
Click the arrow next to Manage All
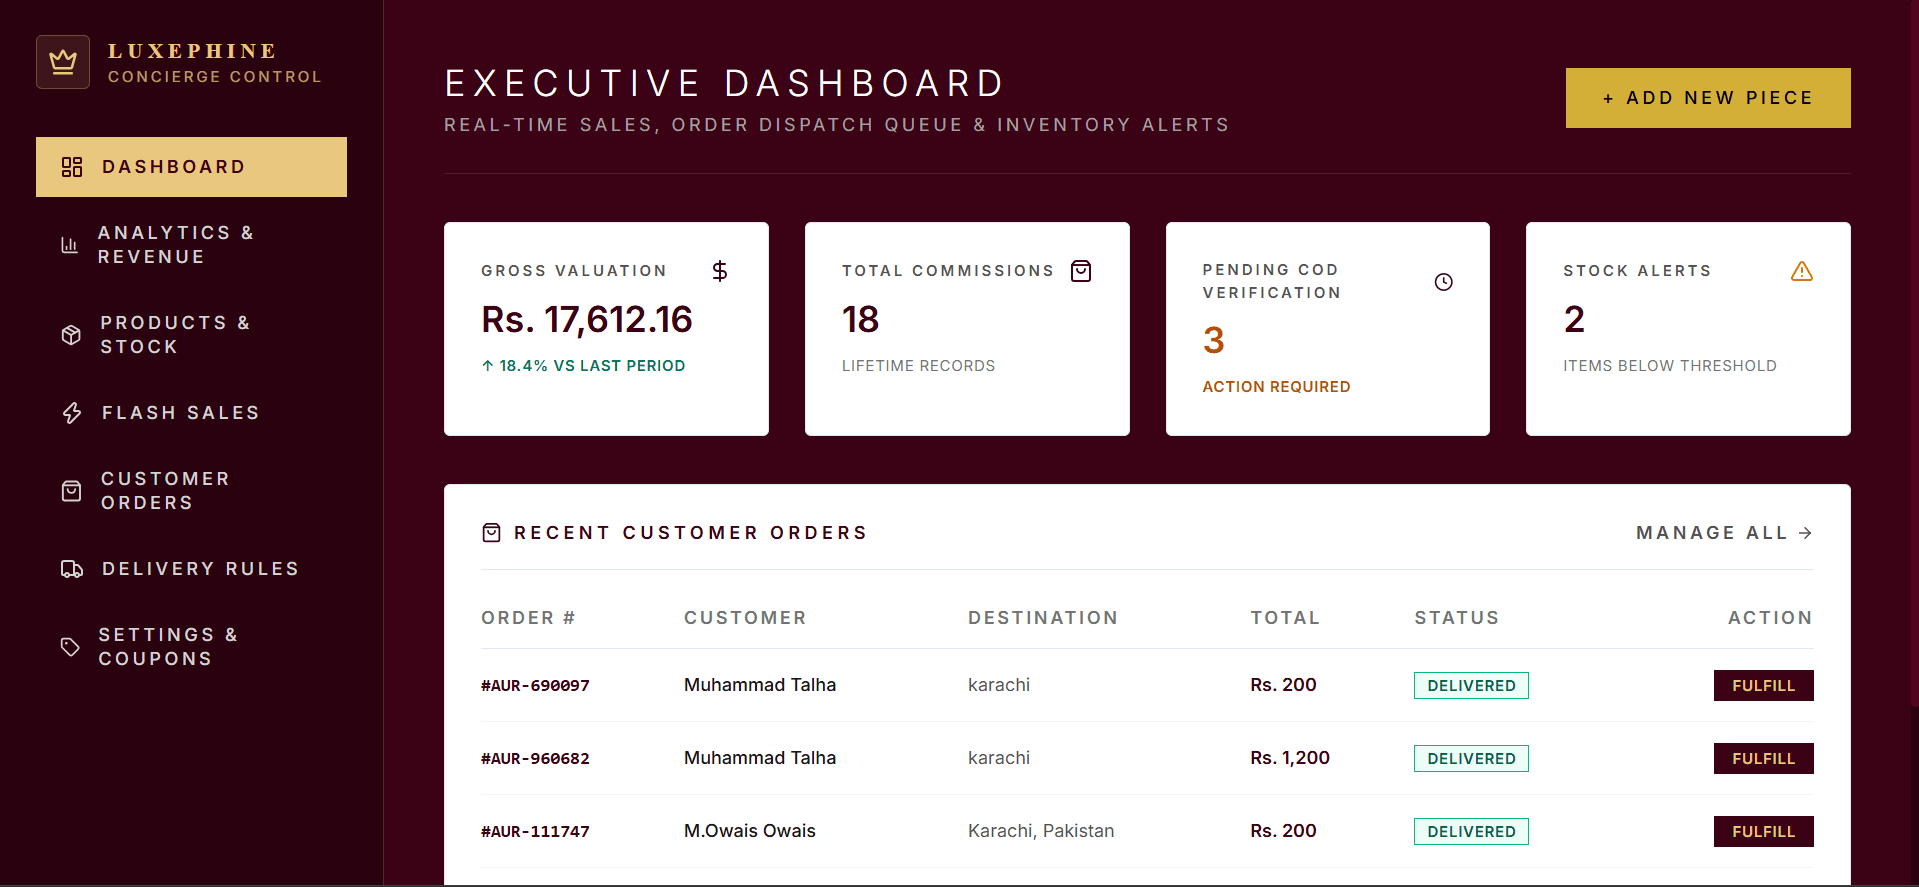pos(1805,533)
